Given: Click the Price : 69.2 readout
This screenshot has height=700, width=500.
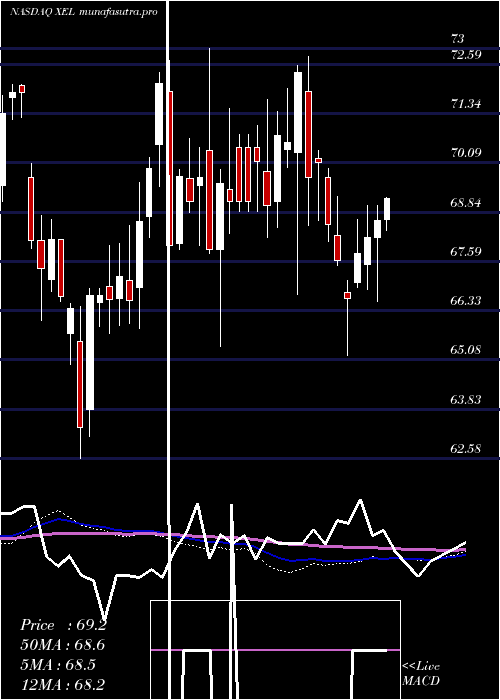Looking at the screenshot, I should tap(63, 625).
